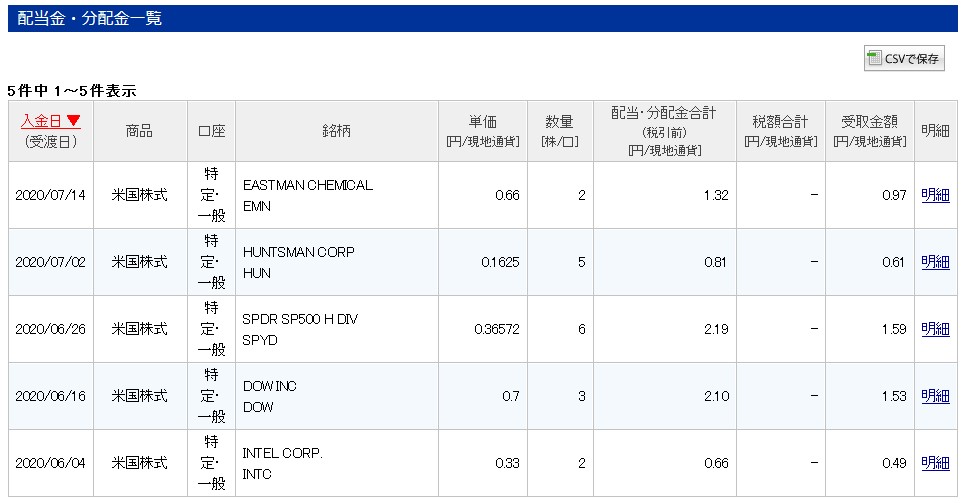Image resolution: width=963 pixels, height=503 pixels.
Task: Select the HUNTSMAN CORP HUN name cell
Action: click(x=299, y=262)
